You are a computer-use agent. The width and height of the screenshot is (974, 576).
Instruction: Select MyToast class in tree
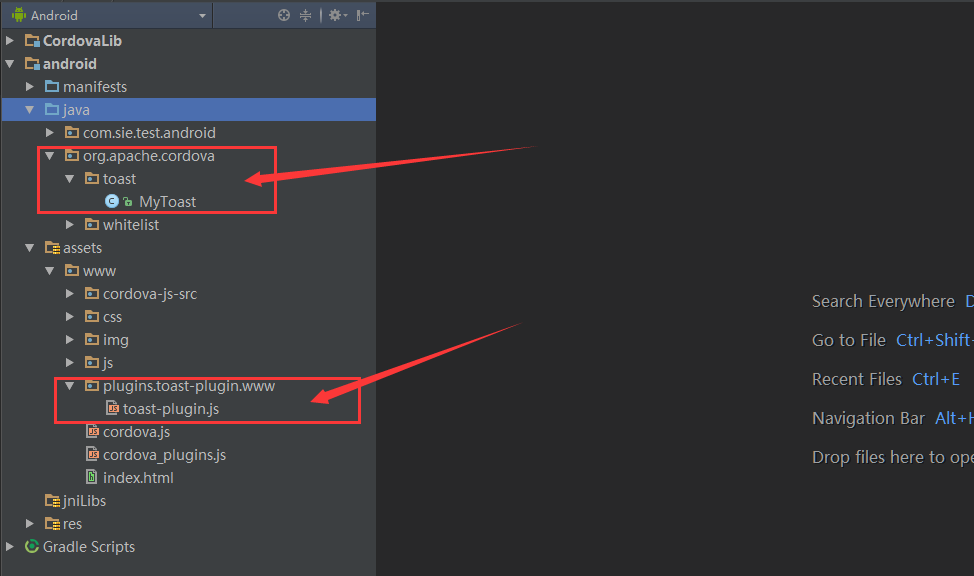coord(168,202)
